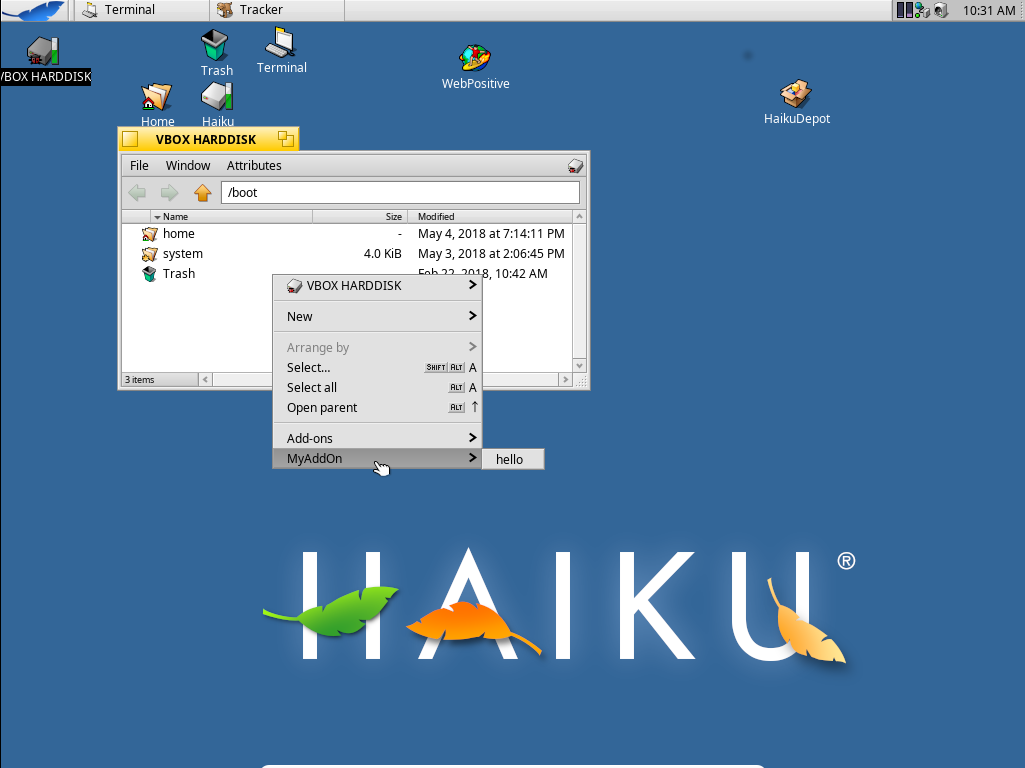
Task: Click the May 3, 2018 at 2:06:45 PM date
Action: (x=491, y=254)
